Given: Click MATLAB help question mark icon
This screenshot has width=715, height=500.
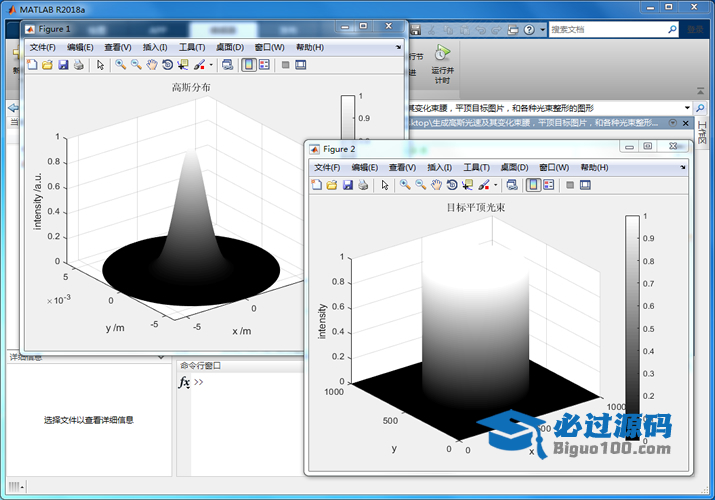Looking at the screenshot, I should pyautogui.click(x=529, y=30).
